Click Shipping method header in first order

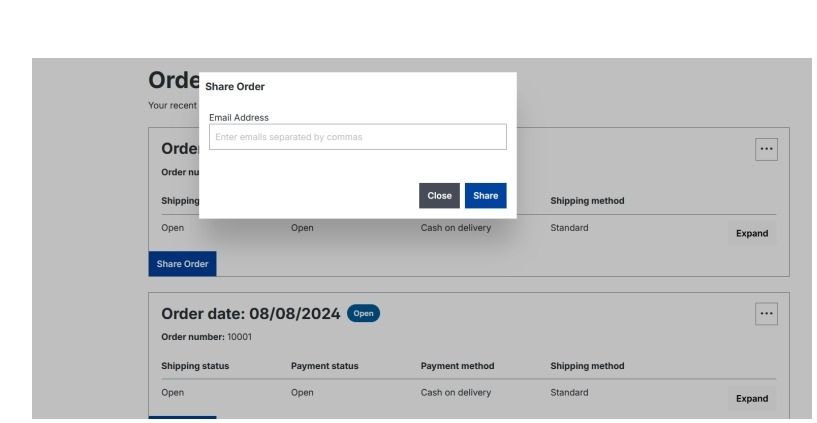(x=587, y=201)
